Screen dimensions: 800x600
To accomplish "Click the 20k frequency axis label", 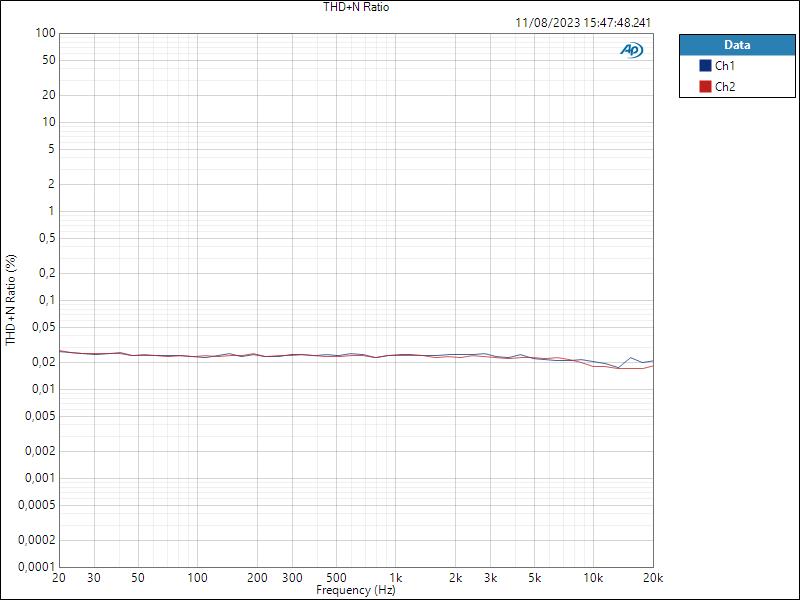I will click(x=654, y=577).
